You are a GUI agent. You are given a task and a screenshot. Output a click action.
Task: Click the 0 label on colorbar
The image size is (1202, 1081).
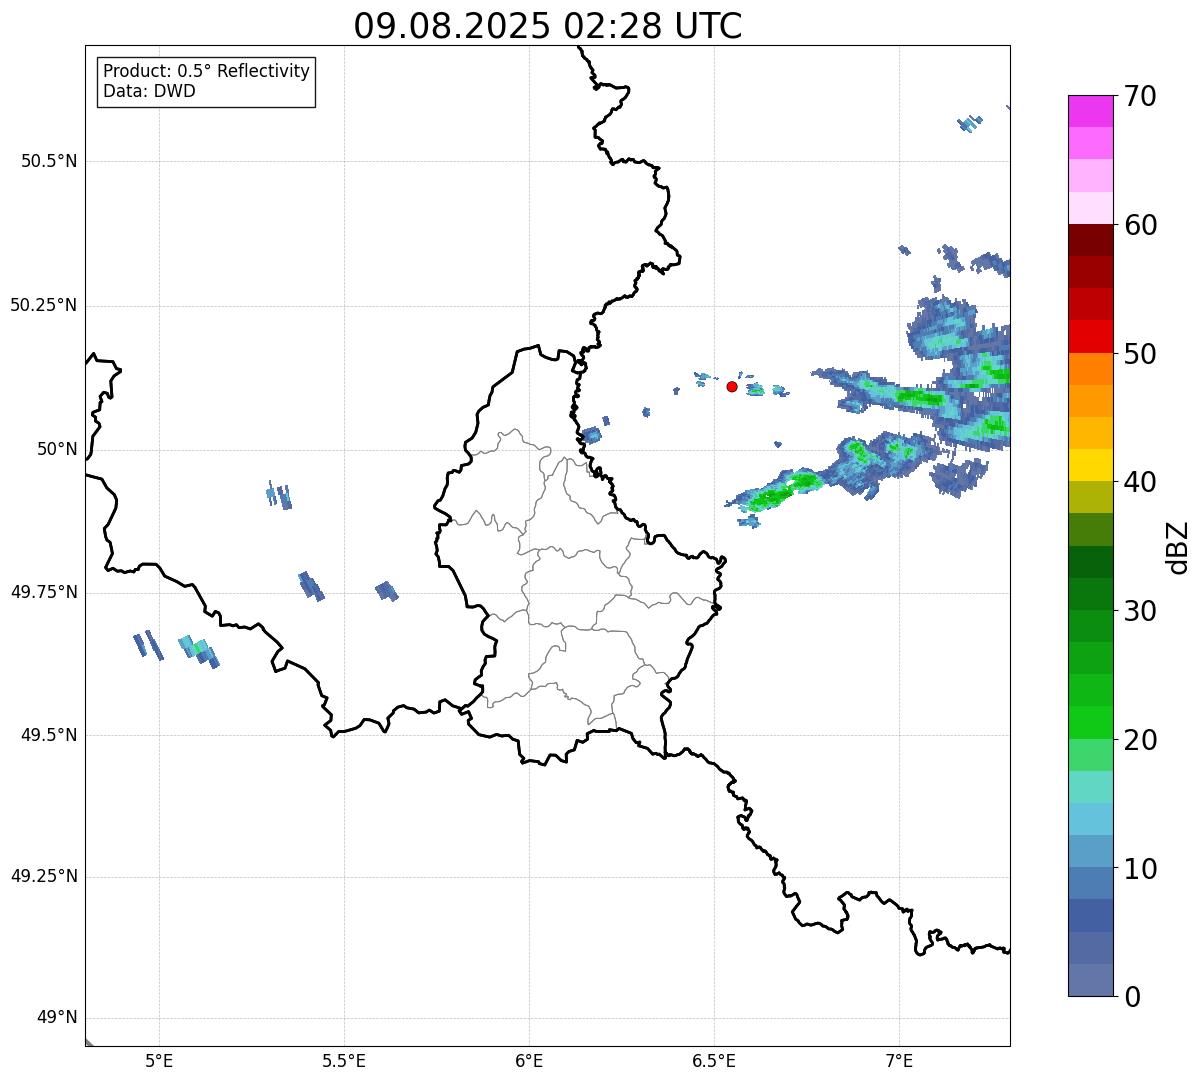tap(1132, 997)
